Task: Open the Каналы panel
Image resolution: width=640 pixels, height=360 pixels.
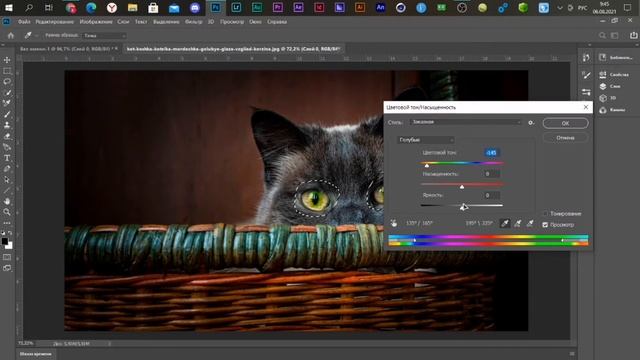Action: point(613,110)
